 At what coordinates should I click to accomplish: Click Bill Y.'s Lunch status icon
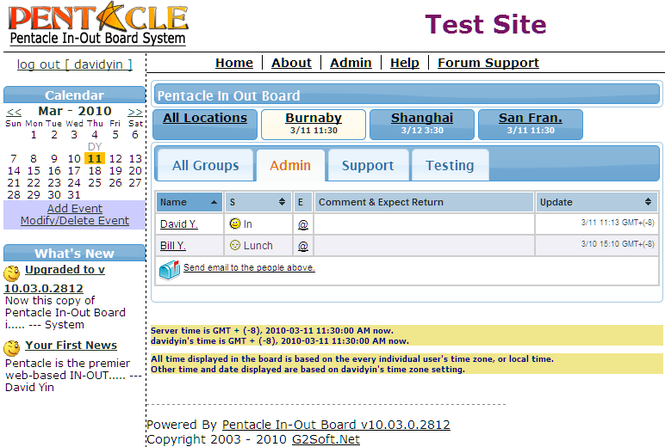click(x=235, y=245)
